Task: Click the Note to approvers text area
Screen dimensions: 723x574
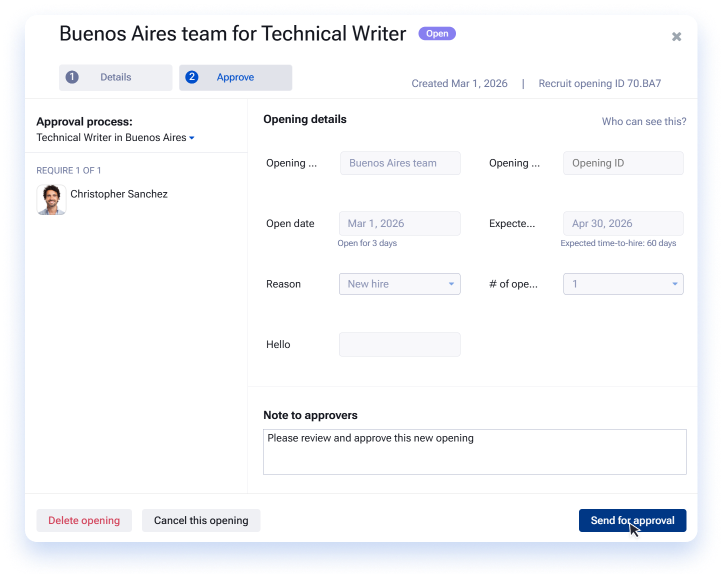Action: coord(474,452)
